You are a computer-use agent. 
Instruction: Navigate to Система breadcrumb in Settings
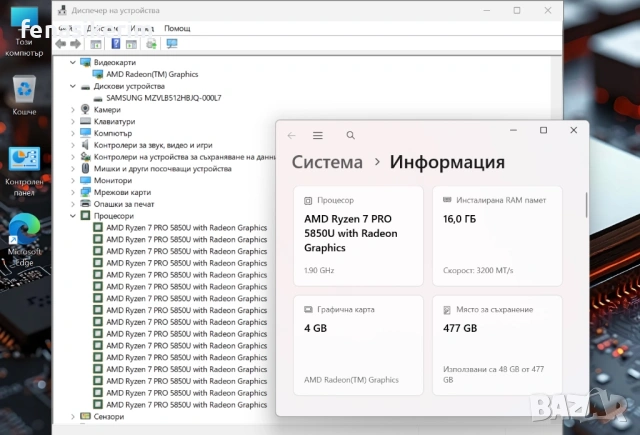327,162
